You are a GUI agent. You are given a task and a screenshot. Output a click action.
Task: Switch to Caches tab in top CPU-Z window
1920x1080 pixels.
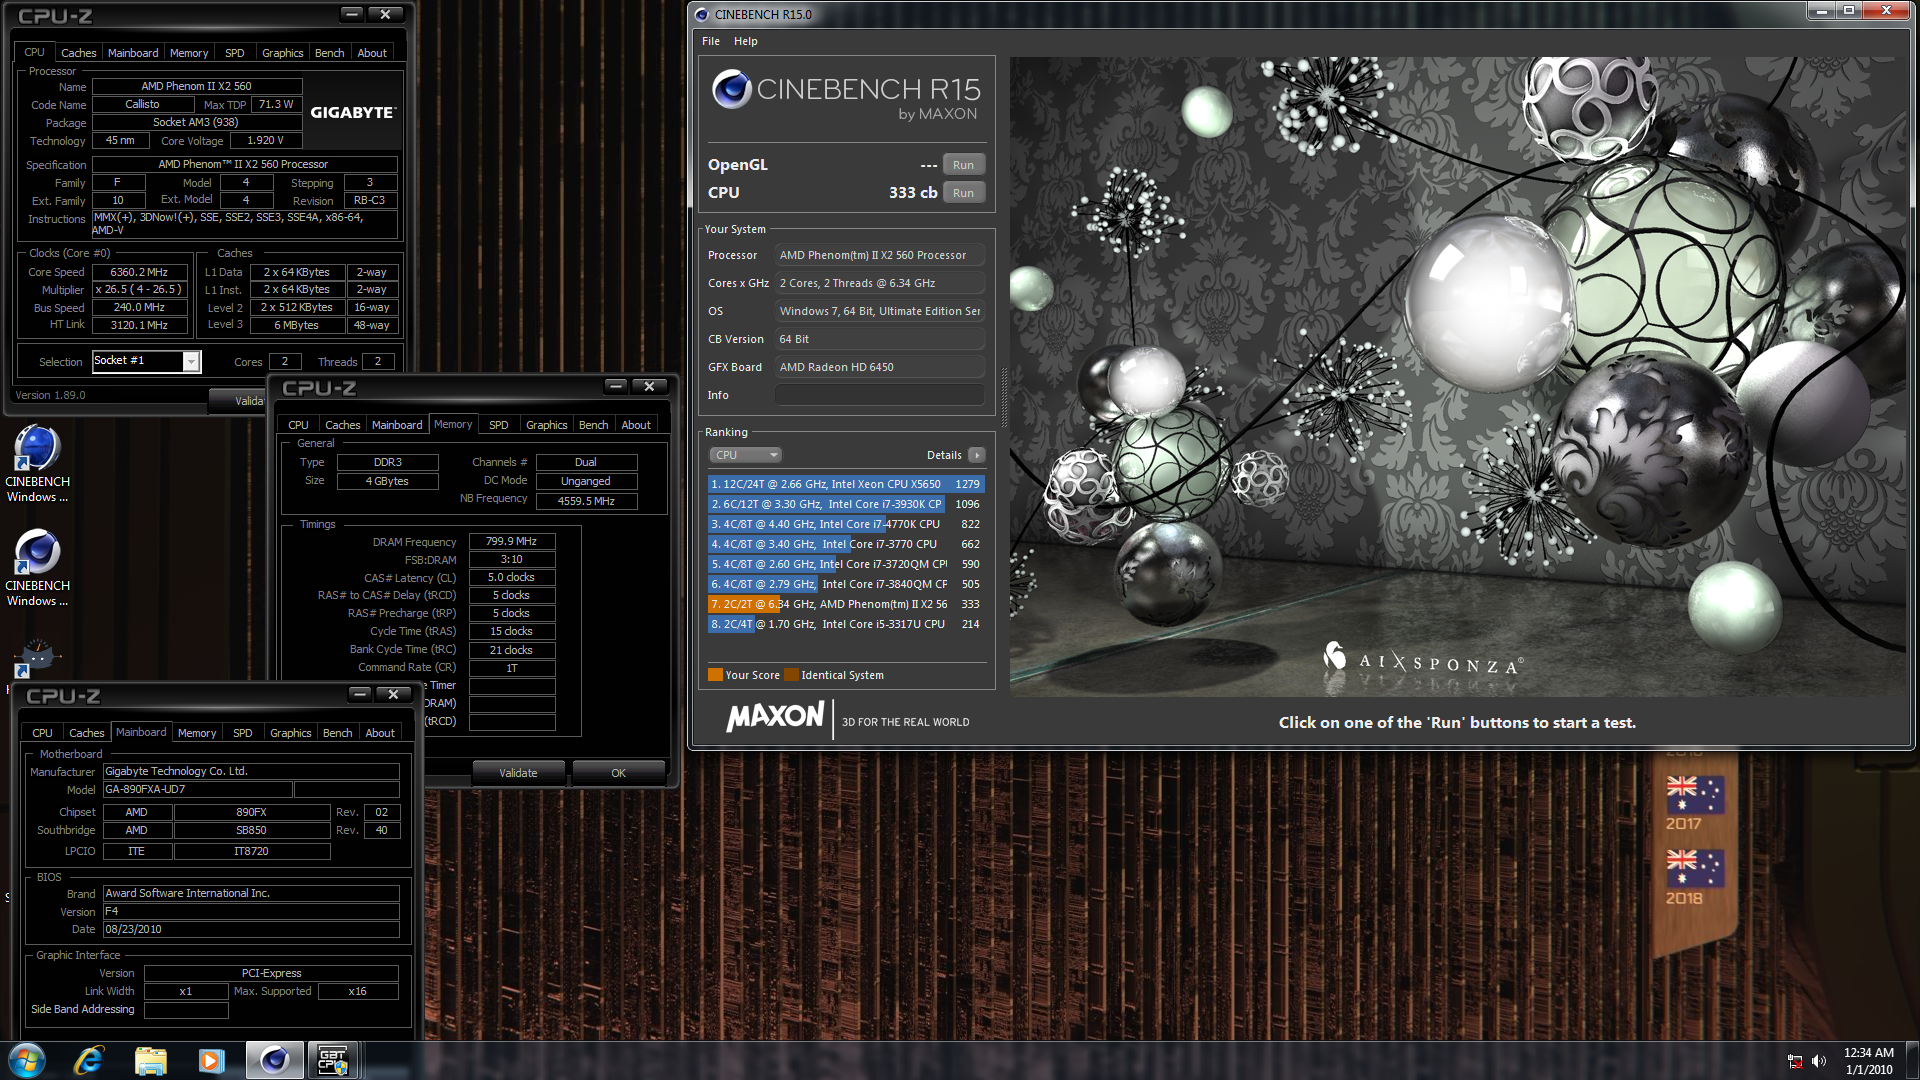pos(78,53)
